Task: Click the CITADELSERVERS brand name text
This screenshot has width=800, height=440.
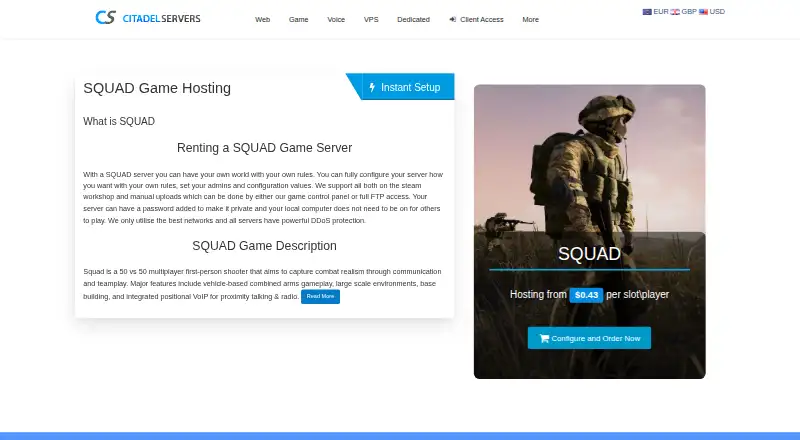Action: (x=161, y=19)
